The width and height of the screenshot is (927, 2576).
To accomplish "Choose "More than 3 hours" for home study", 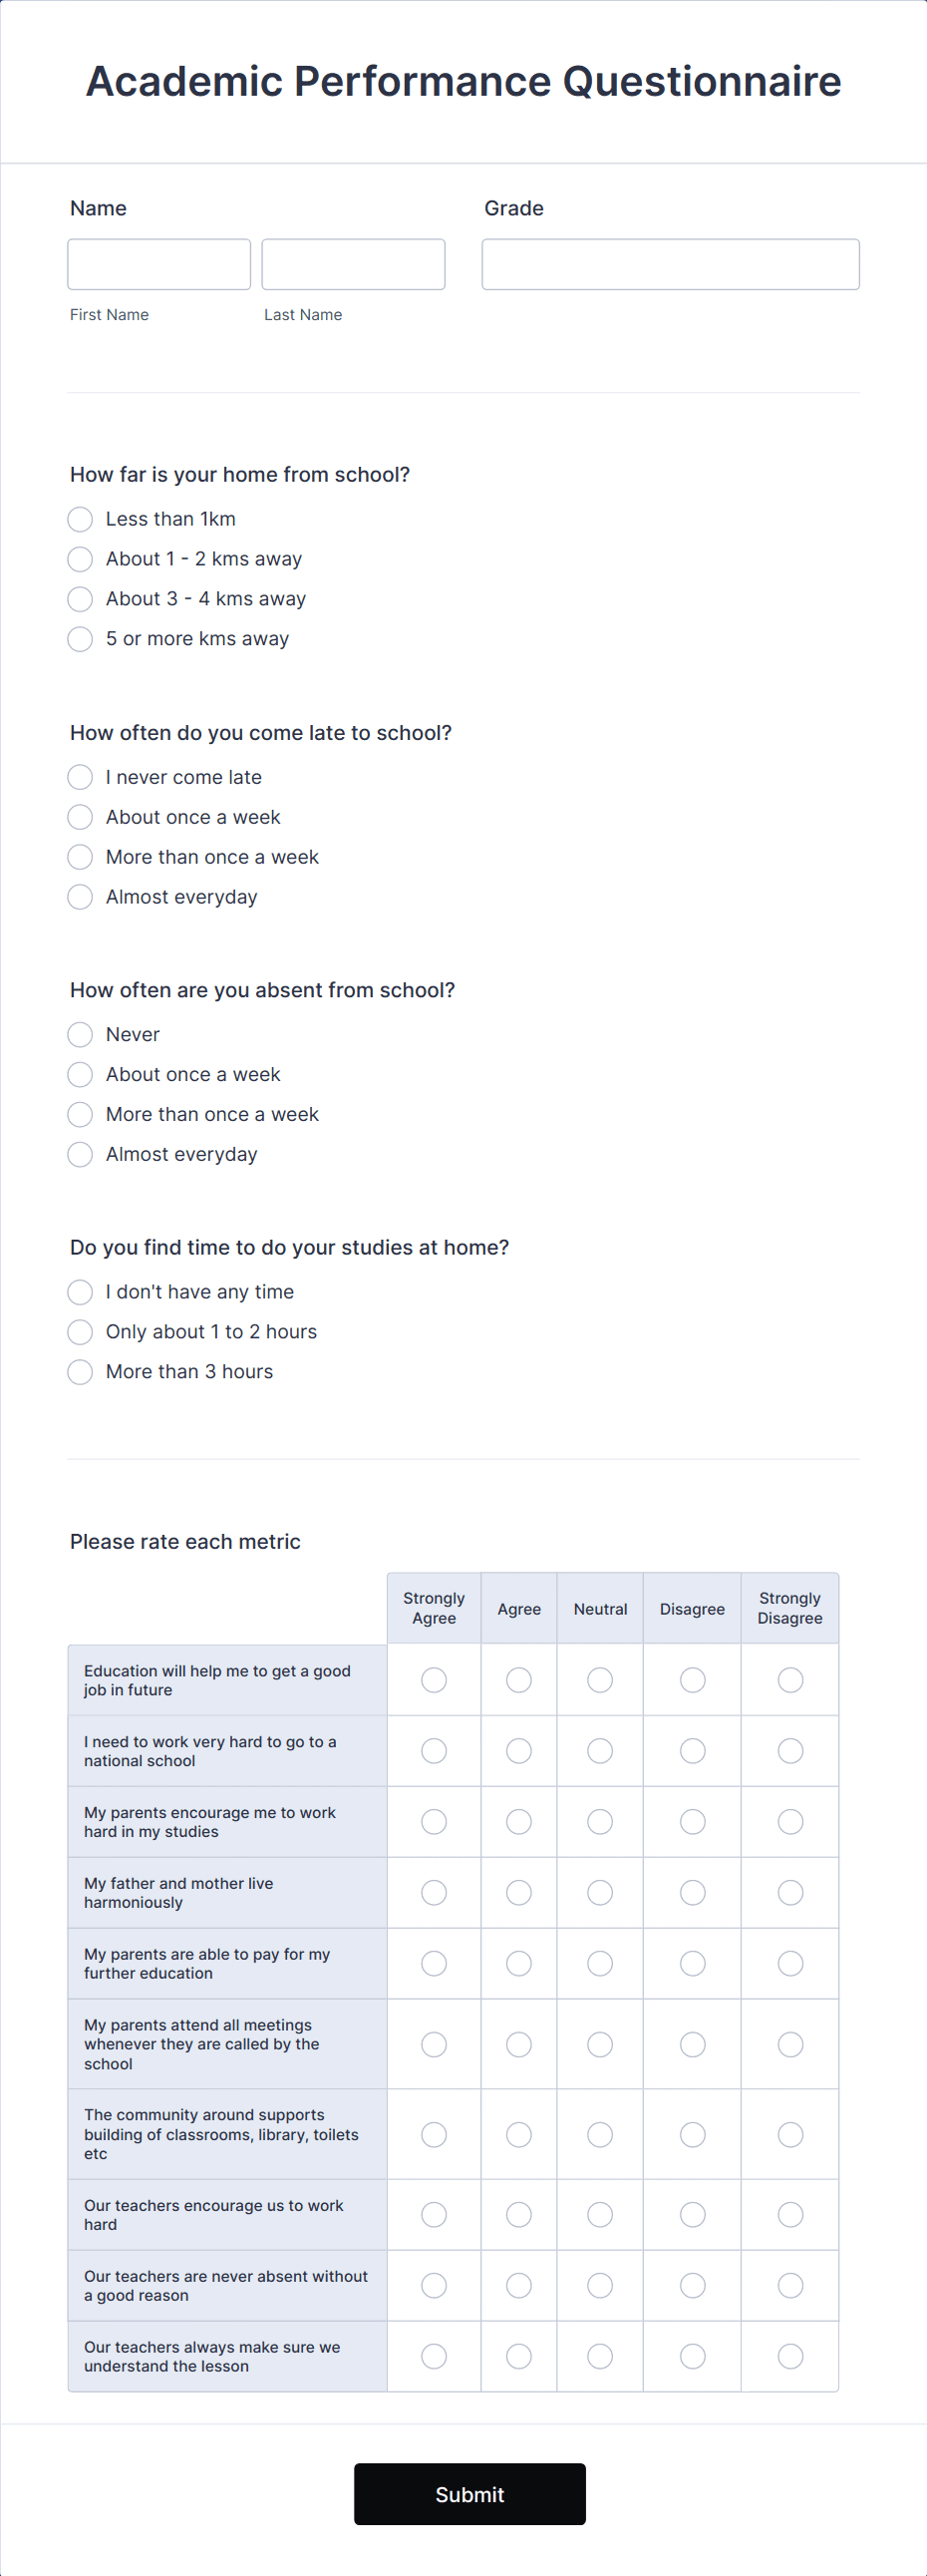I will pos(80,1372).
